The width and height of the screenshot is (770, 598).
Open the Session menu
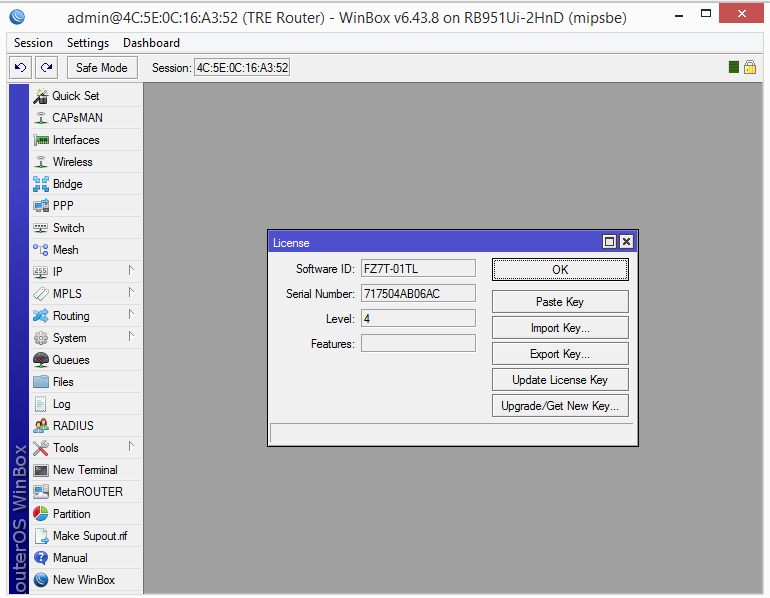coord(33,43)
